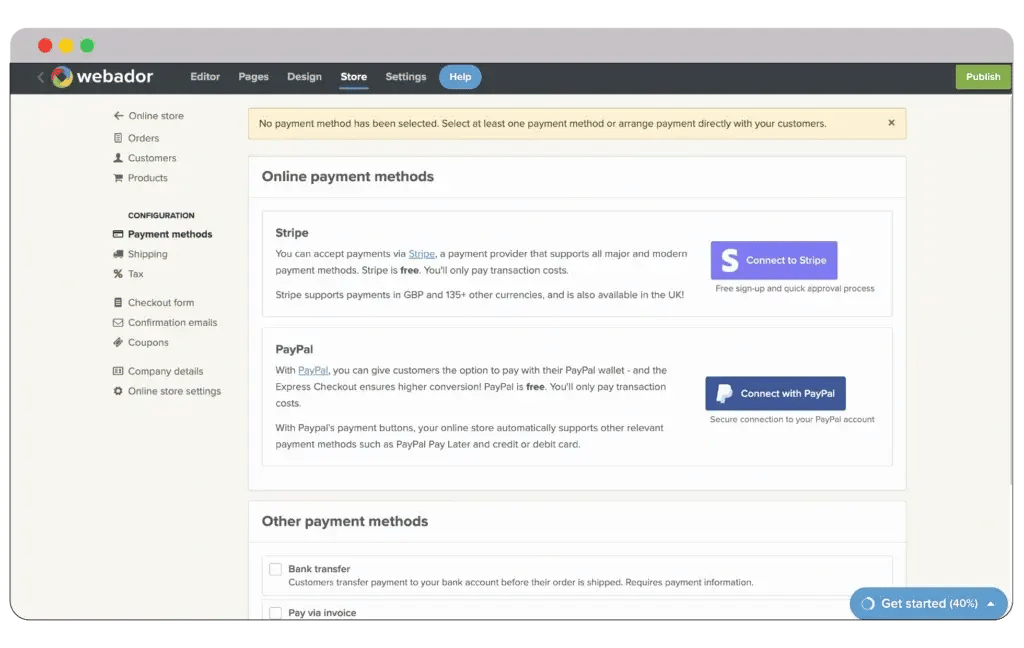Click the Products cart icon in sidebar

(118, 178)
